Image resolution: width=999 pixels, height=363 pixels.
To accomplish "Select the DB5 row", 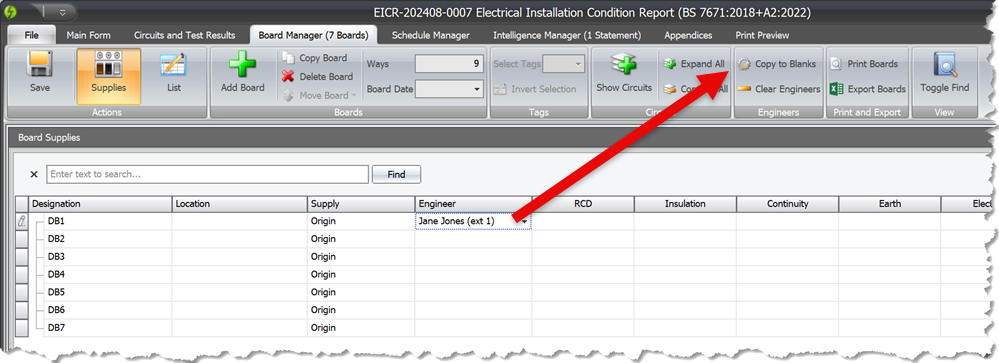I will point(57,292).
